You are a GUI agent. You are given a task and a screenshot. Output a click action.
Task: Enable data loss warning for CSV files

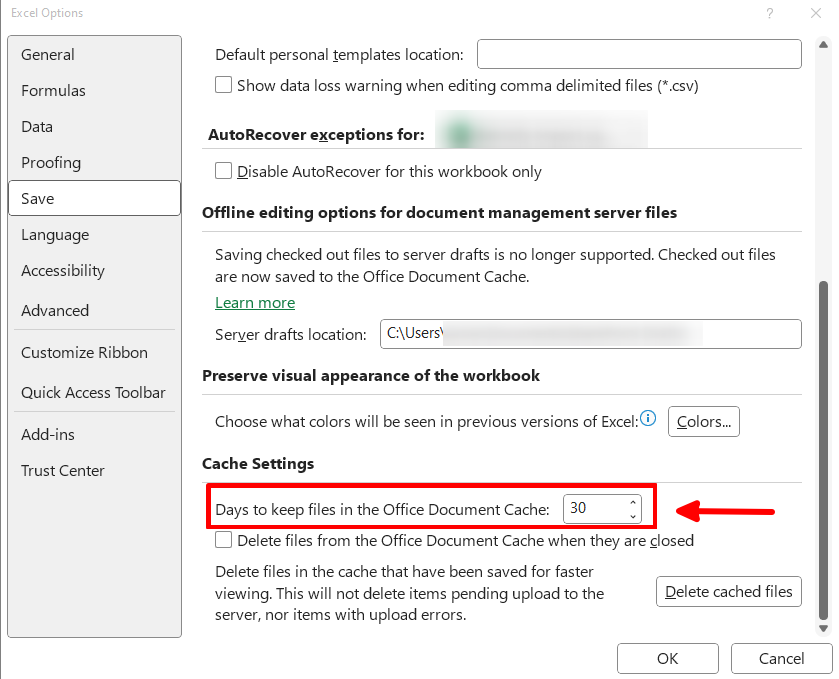point(223,85)
